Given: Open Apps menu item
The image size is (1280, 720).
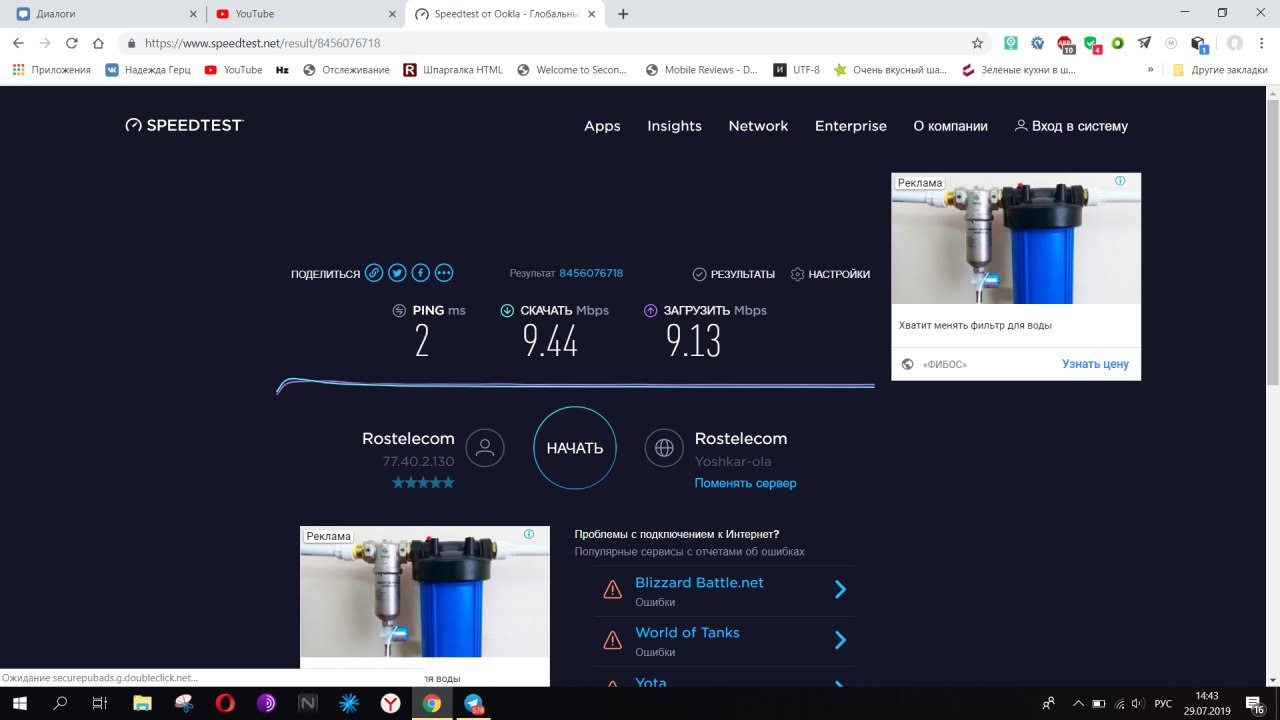Looking at the screenshot, I should (602, 126).
